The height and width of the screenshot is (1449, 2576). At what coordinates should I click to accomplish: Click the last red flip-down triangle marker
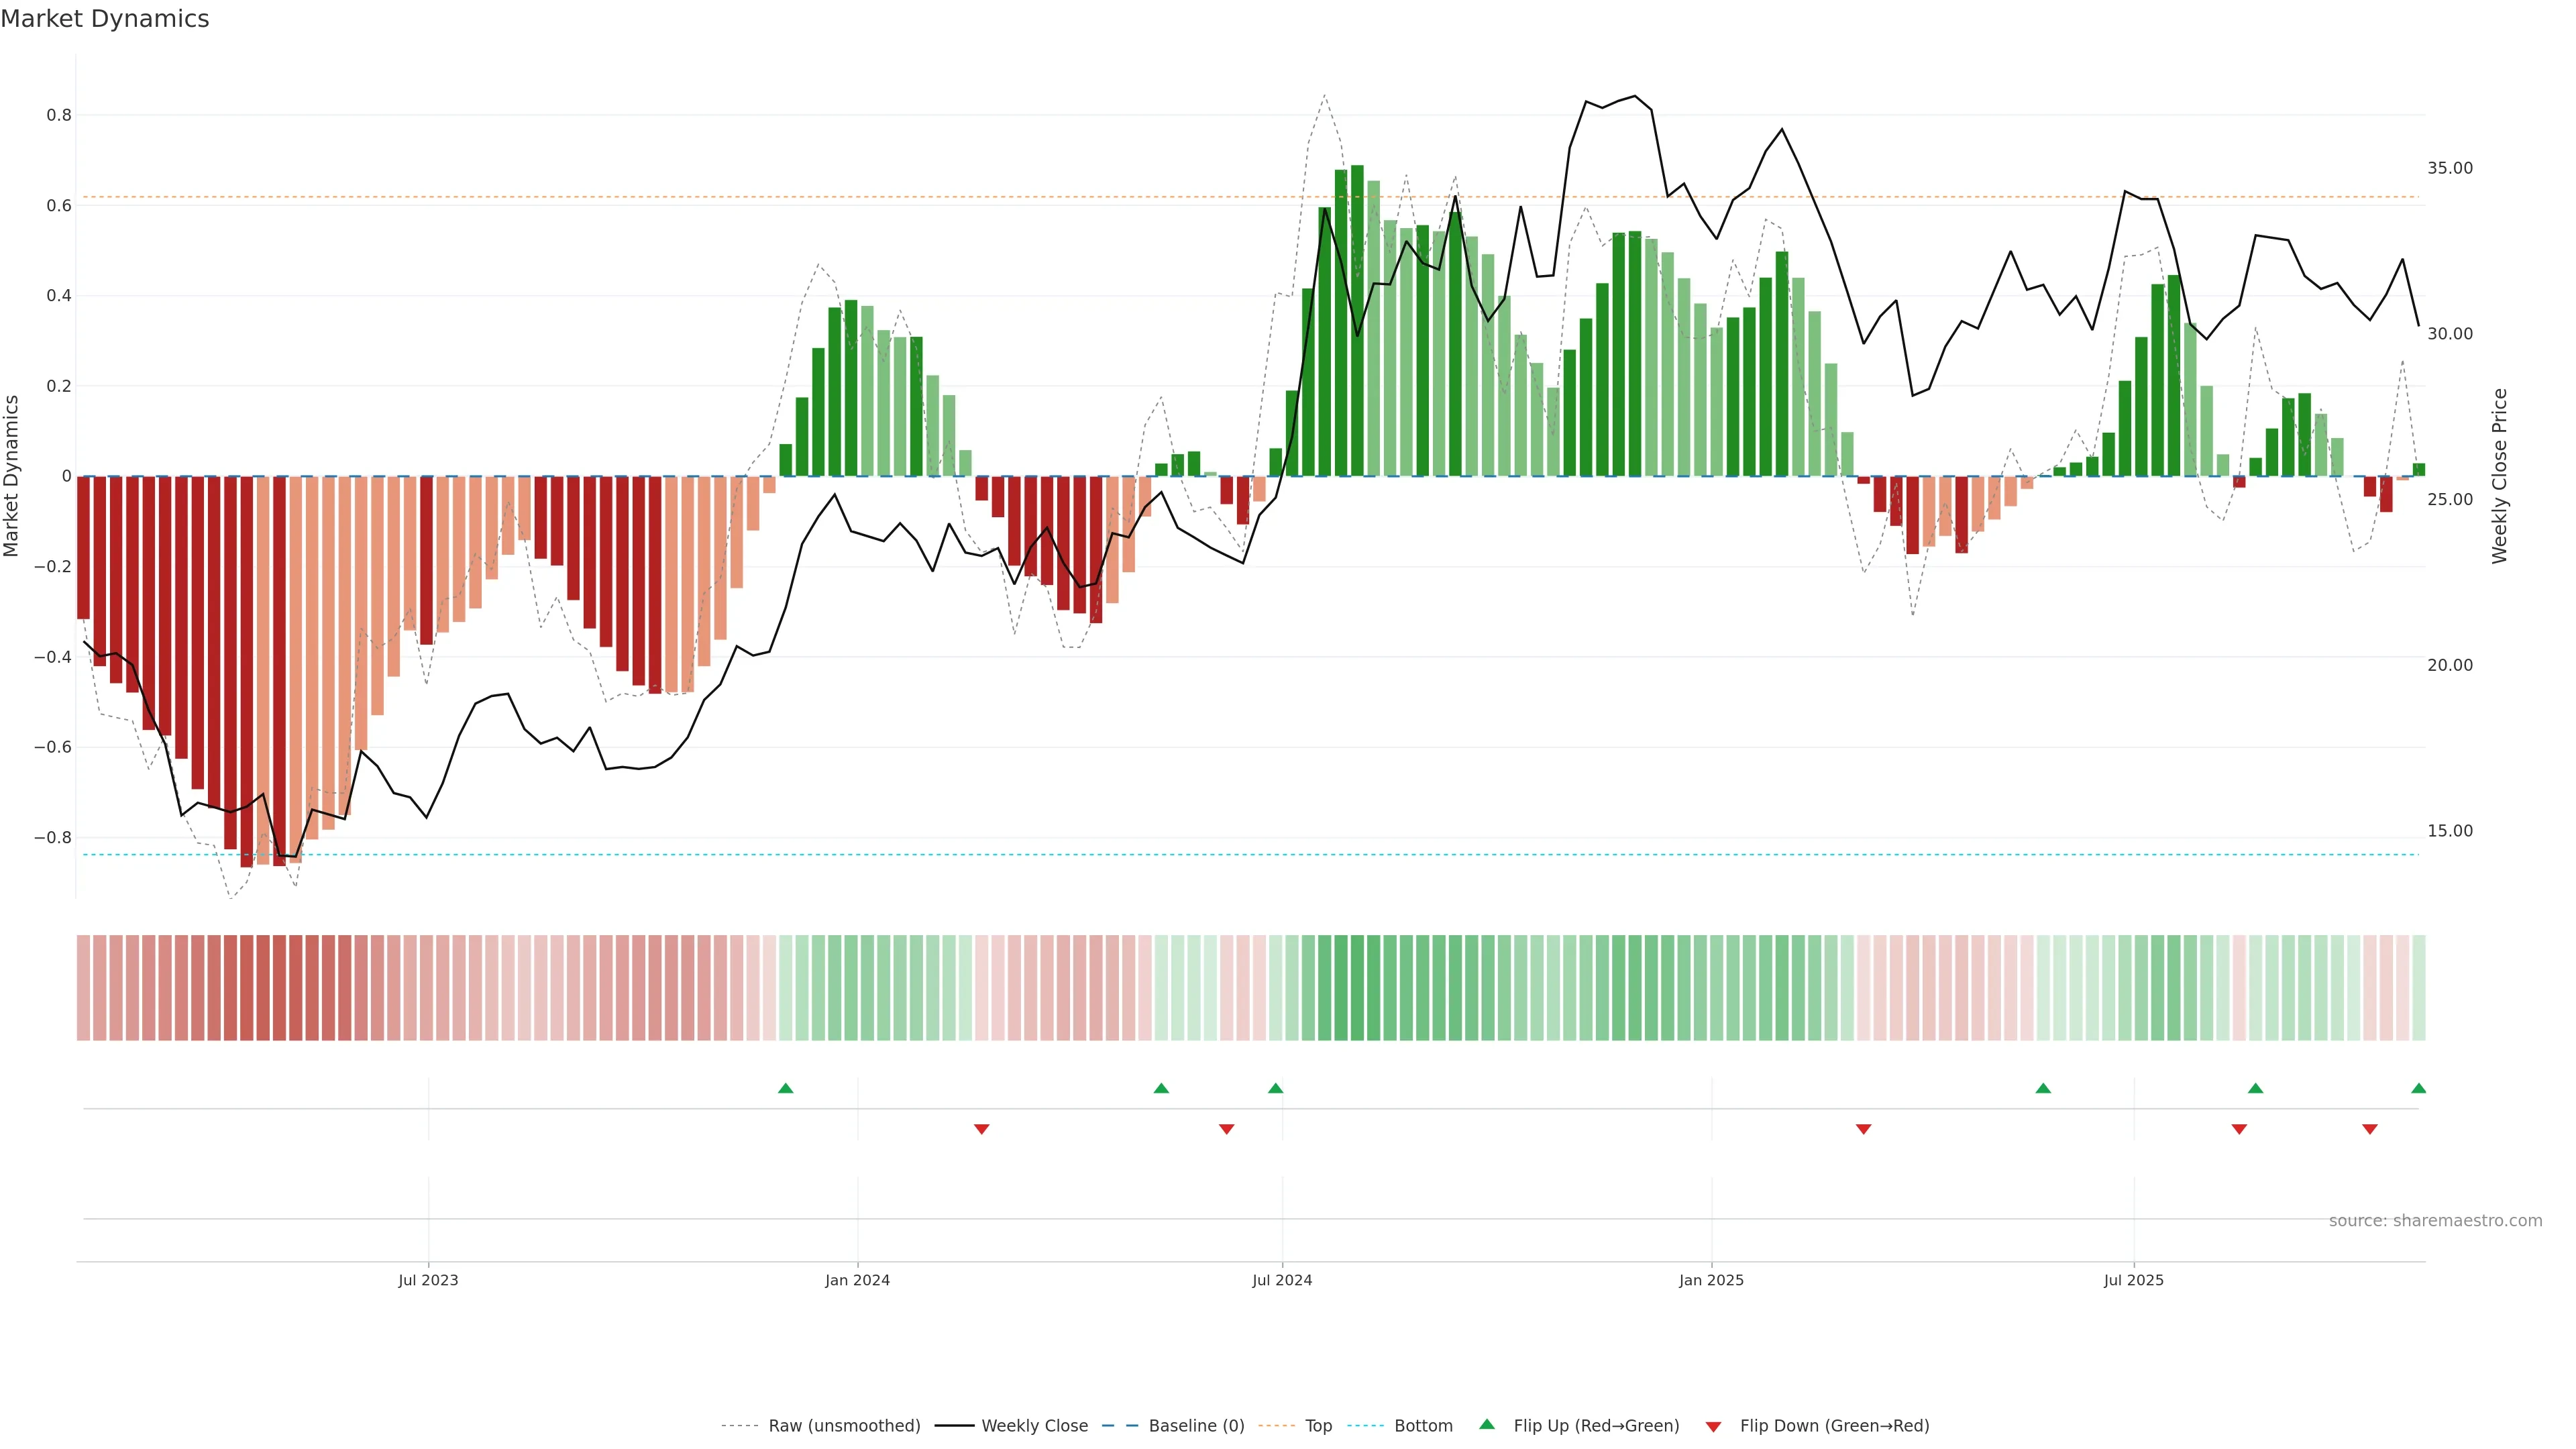[2369, 1129]
